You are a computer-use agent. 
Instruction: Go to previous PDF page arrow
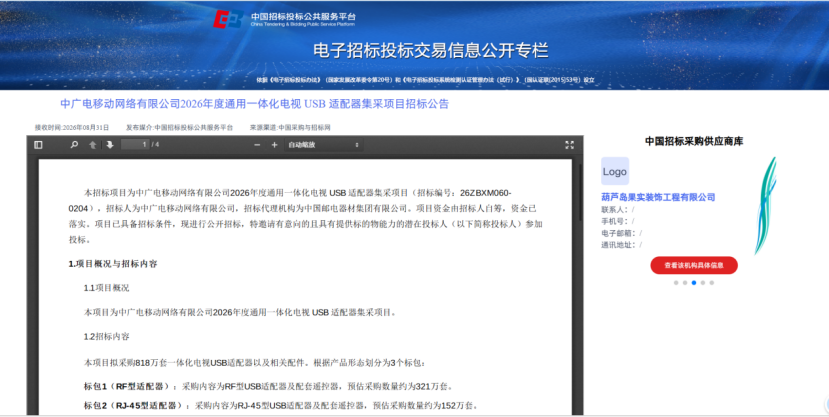point(93,145)
